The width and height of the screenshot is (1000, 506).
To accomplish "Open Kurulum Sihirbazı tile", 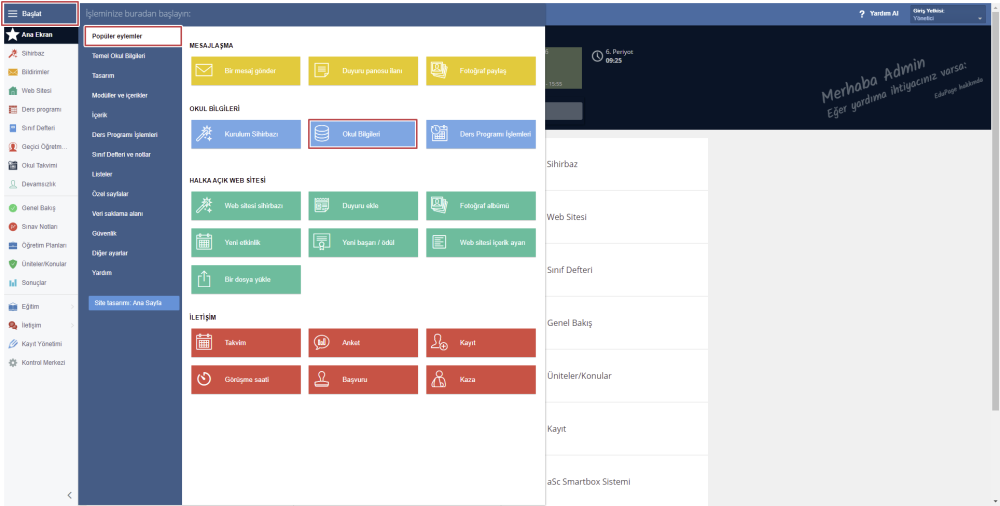I will pyautogui.click(x=246, y=135).
